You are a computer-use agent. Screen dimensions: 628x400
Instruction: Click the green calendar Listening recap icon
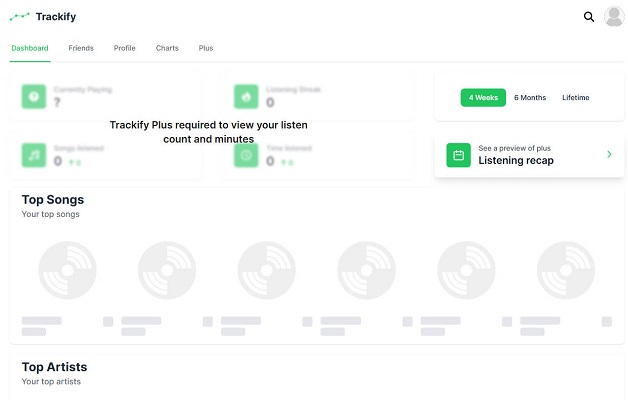point(459,155)
